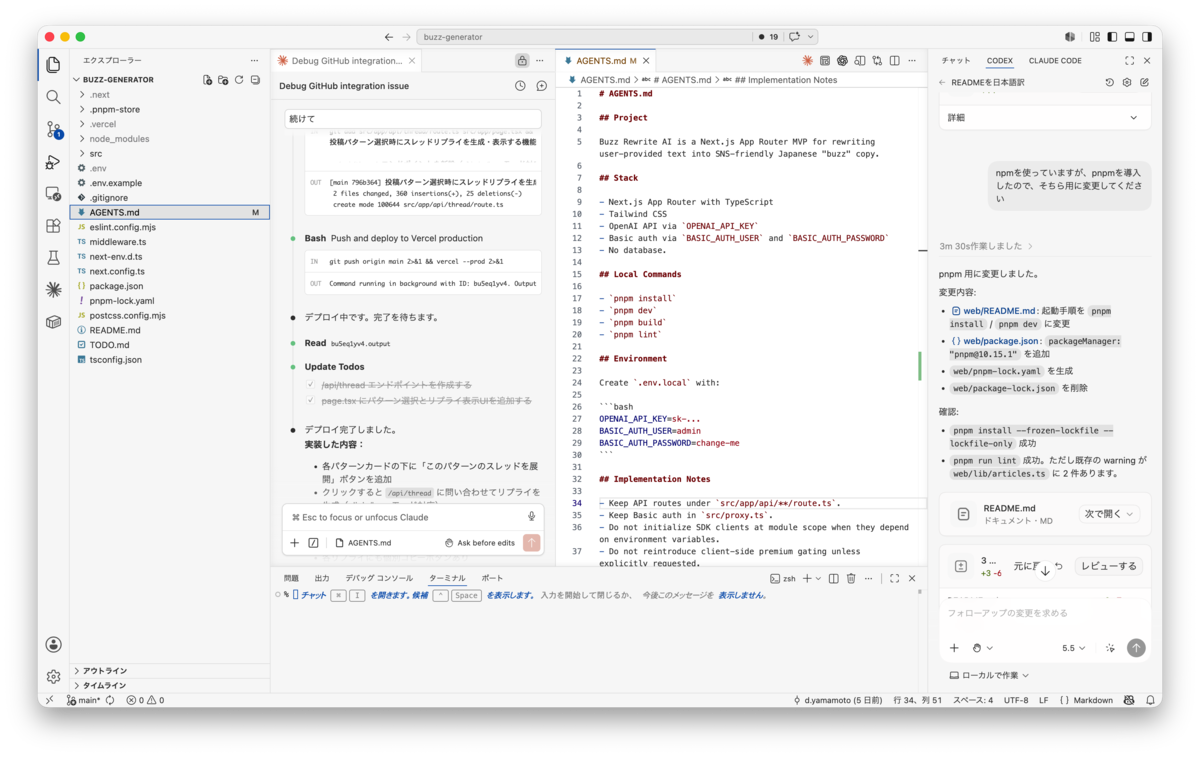1200x757 pixels.
Task: Open Codex settings gear icon
Action: pos(1127,83)
